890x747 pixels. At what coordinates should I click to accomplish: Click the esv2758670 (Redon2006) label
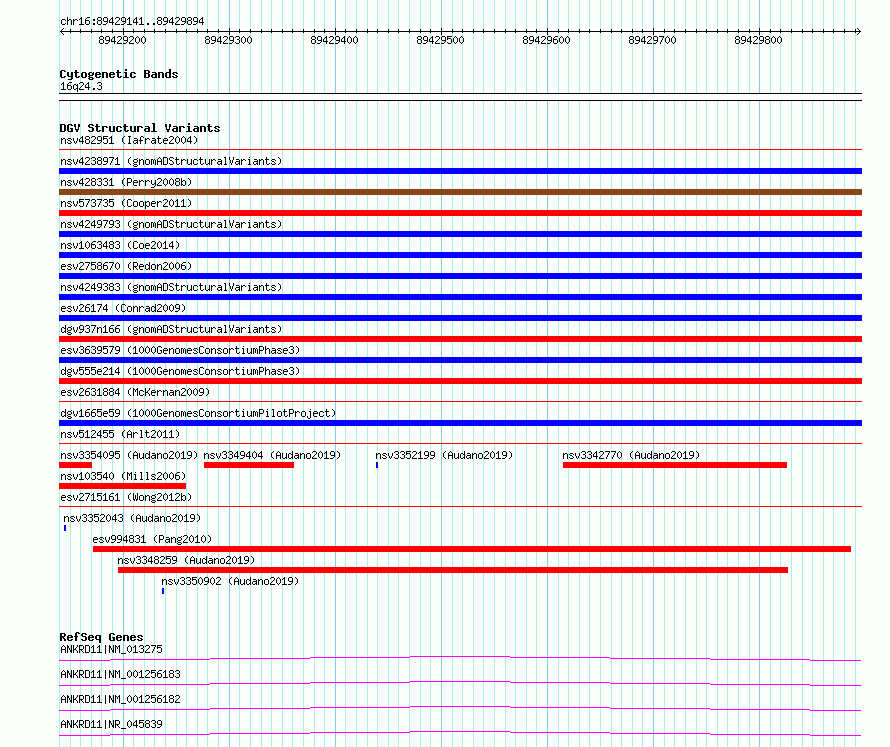(126, 266)
